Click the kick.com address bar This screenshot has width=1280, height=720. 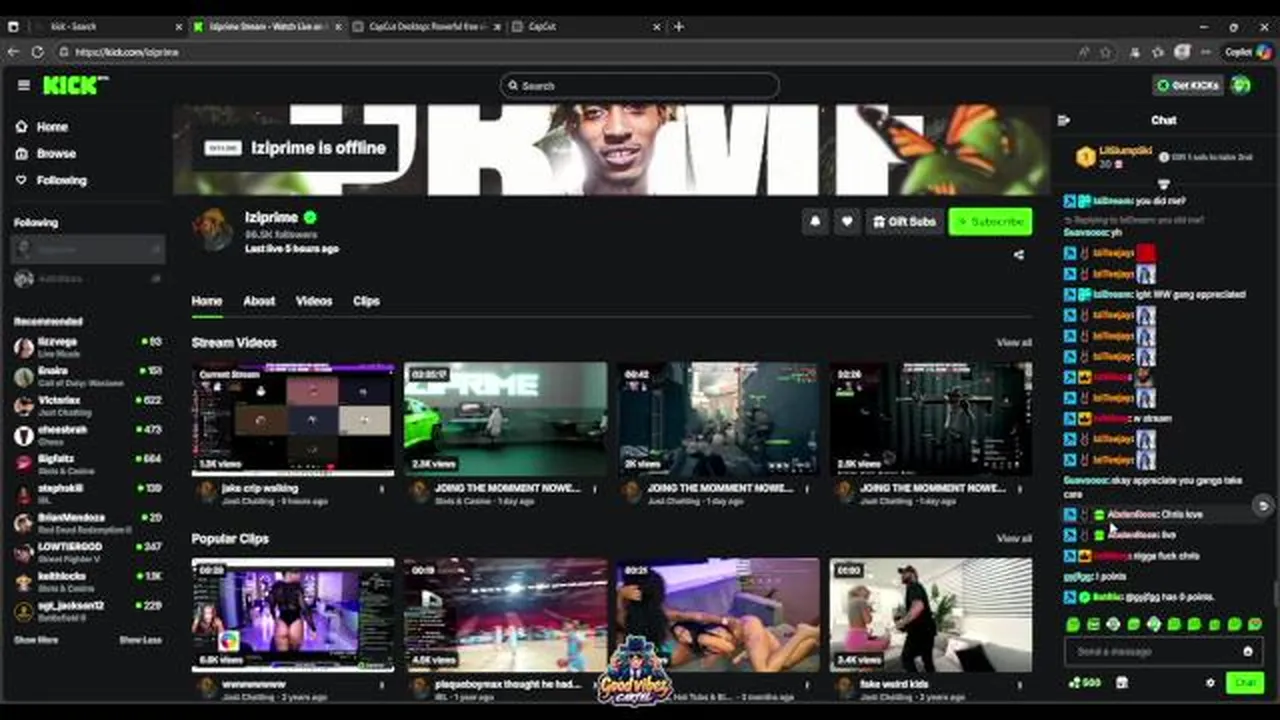click(560, 52)
